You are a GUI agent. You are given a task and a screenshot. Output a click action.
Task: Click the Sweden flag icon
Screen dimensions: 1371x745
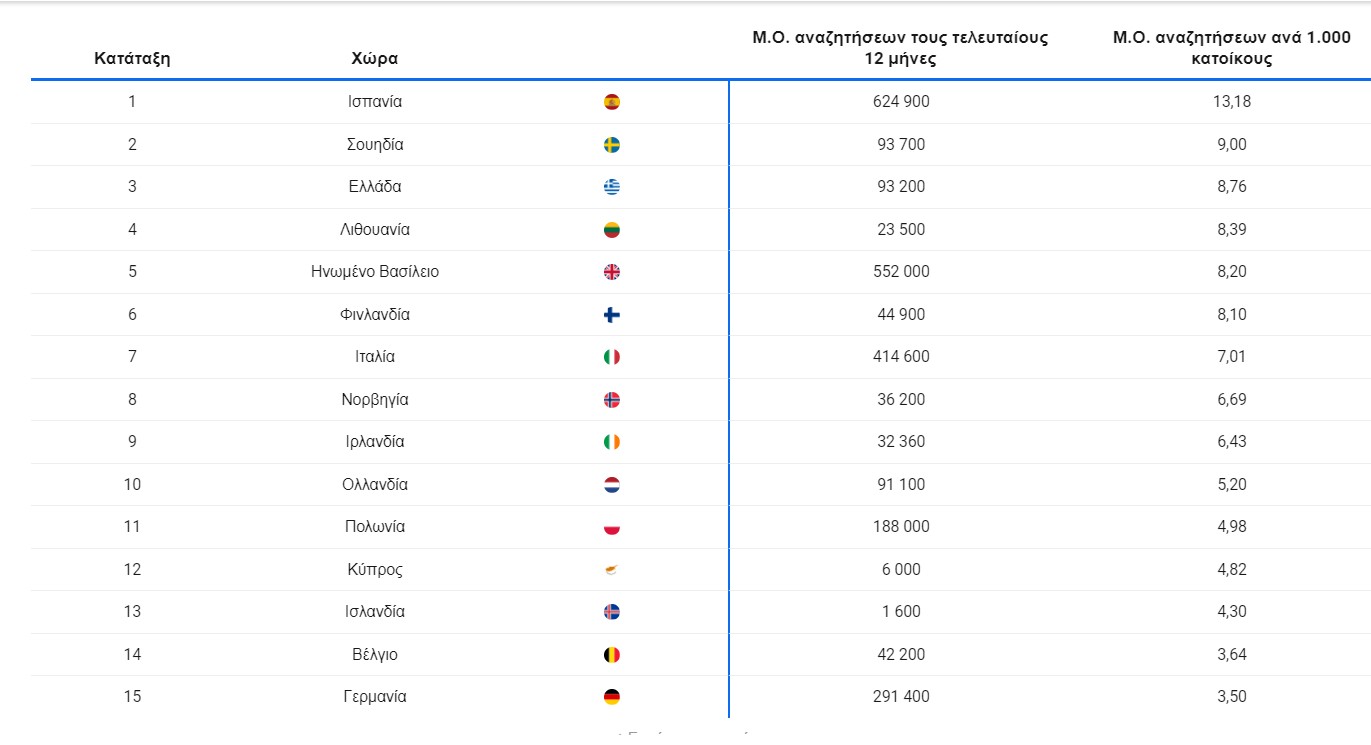(612, 145)
